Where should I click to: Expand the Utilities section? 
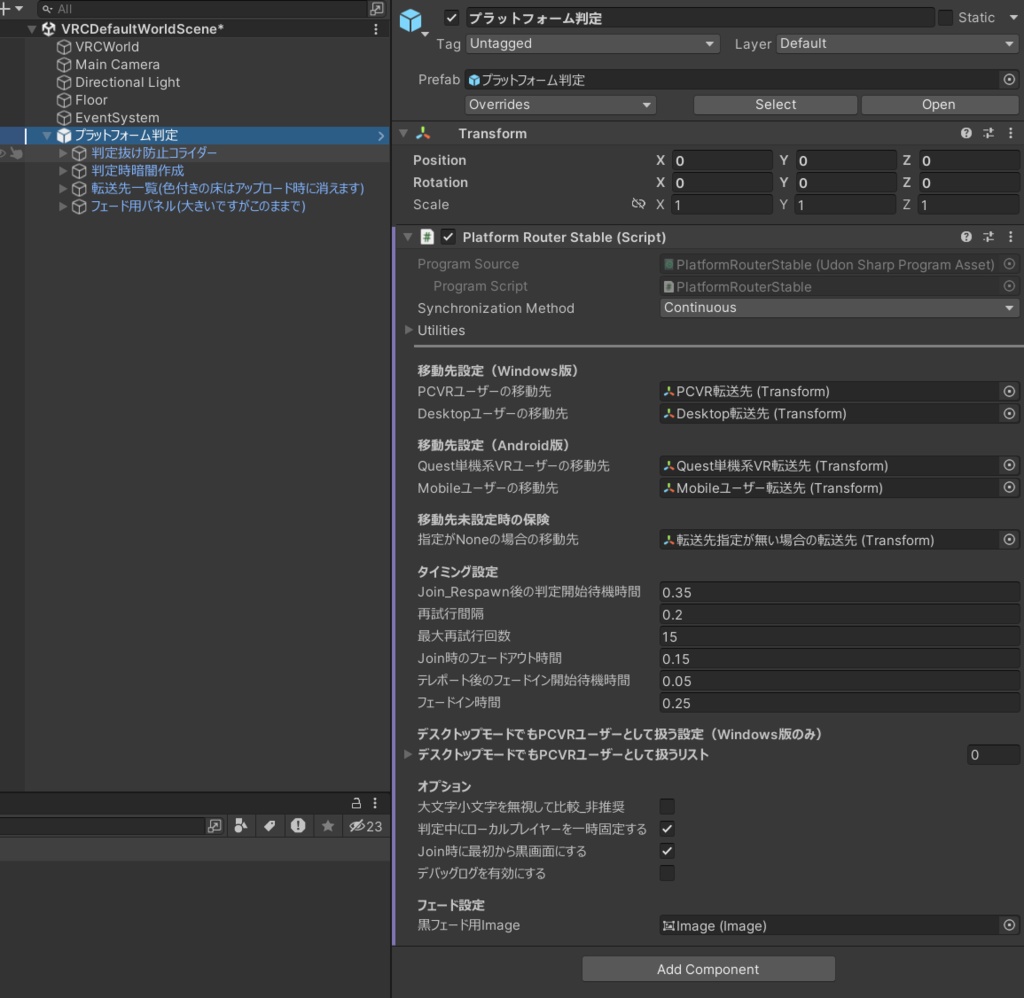(408, 330)
